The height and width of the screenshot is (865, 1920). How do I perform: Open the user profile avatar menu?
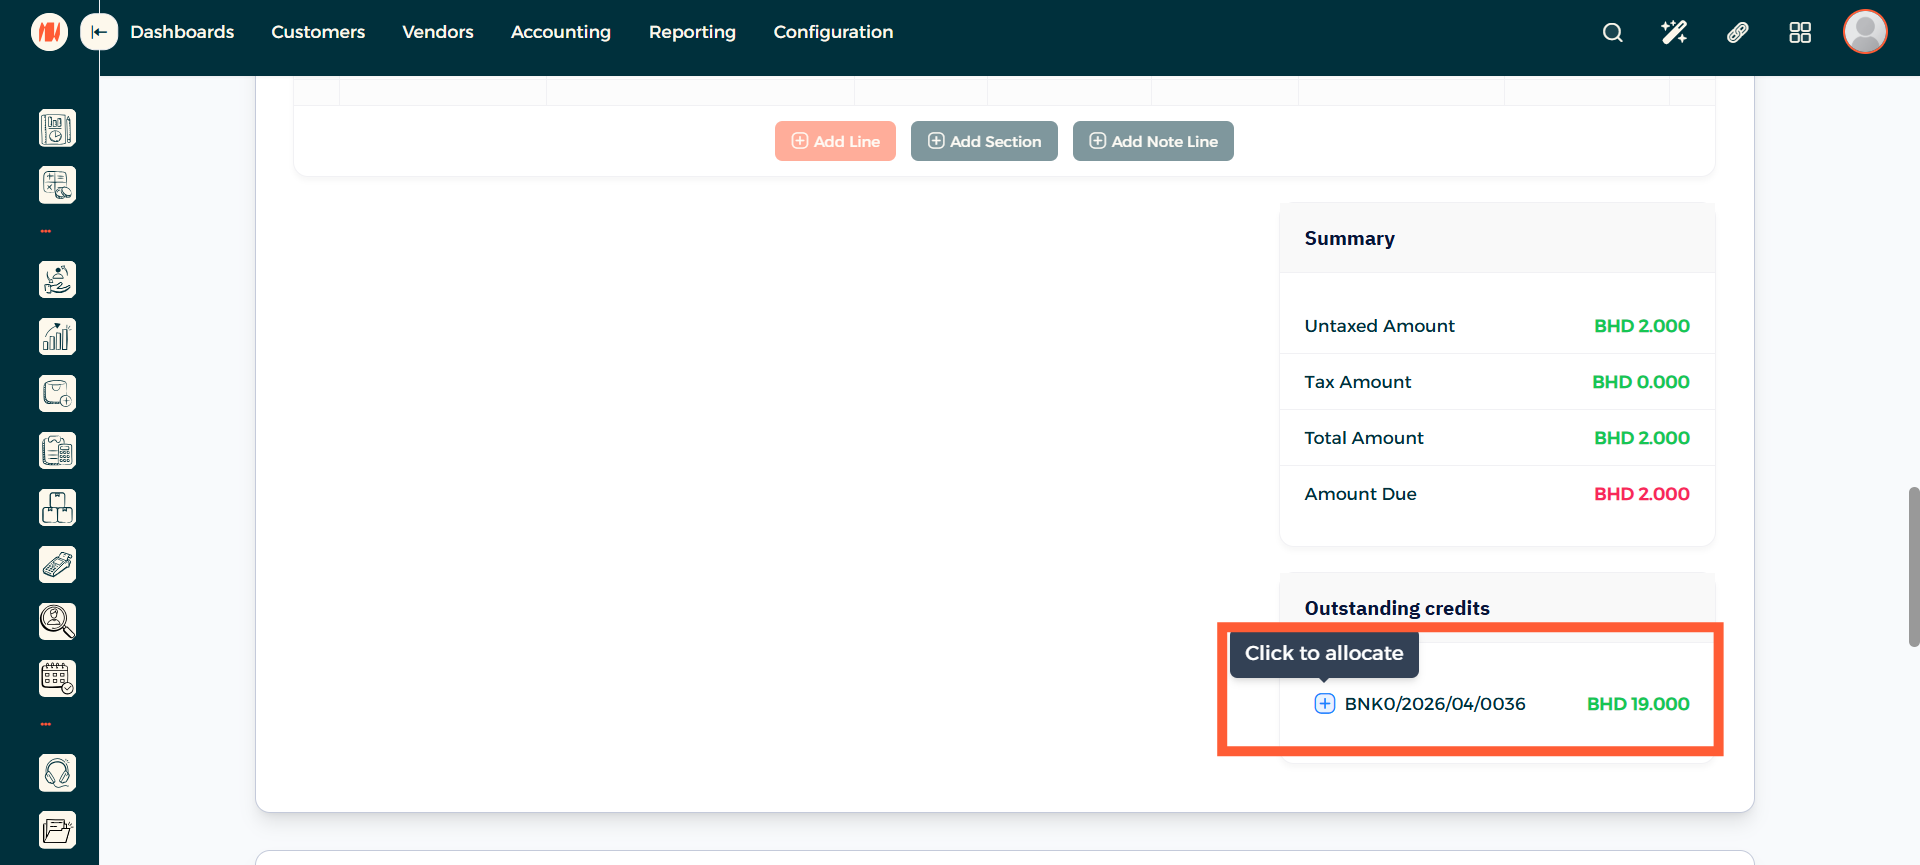[x=1864, y=32]
